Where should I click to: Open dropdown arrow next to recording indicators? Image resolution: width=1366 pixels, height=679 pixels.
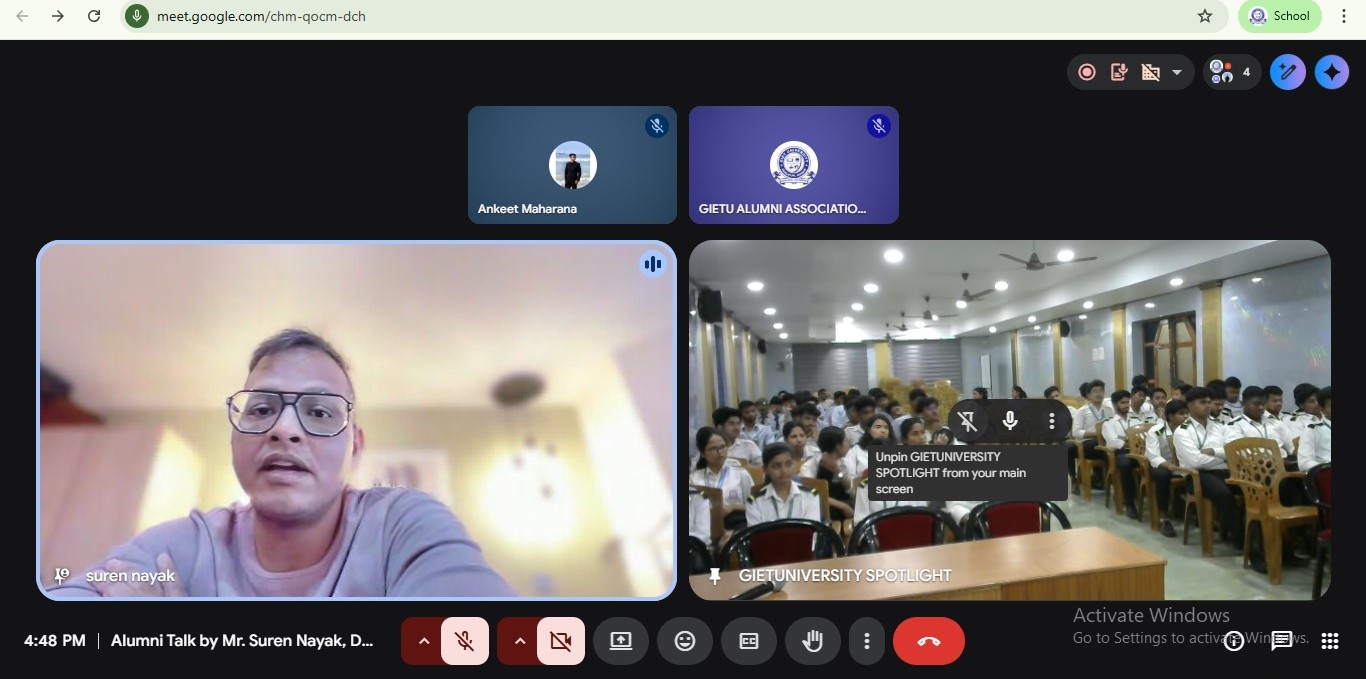point(1177,72)
